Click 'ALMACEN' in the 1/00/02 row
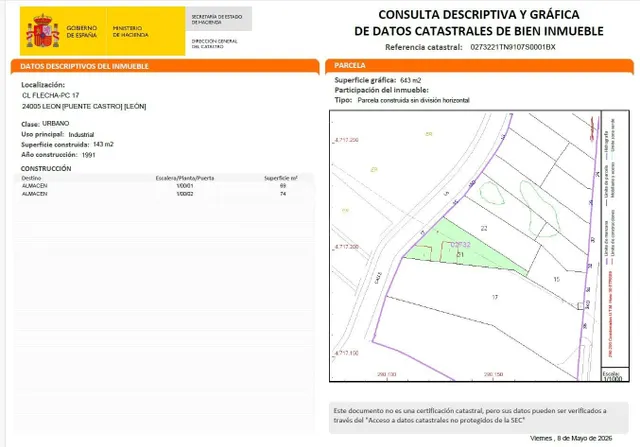Screen dimensions: 640x447 [x=35, y=194]
